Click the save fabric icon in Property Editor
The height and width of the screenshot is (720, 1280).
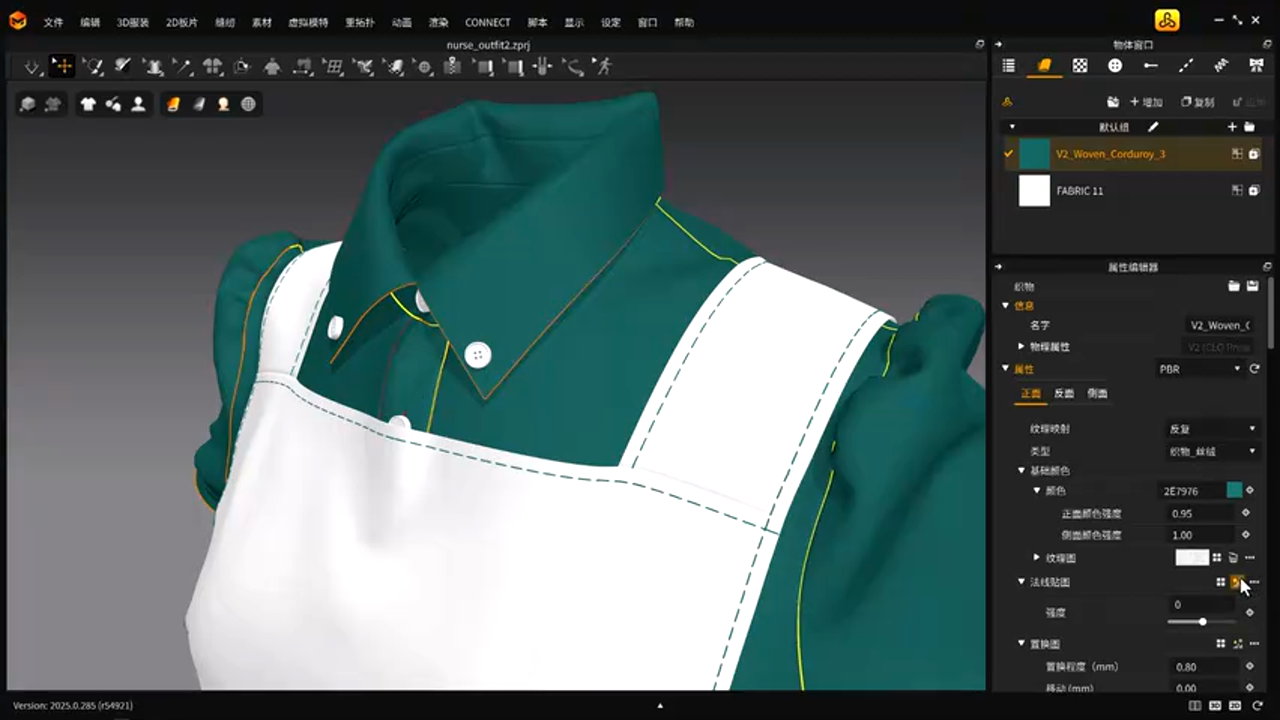click(x=1252, y=287)
